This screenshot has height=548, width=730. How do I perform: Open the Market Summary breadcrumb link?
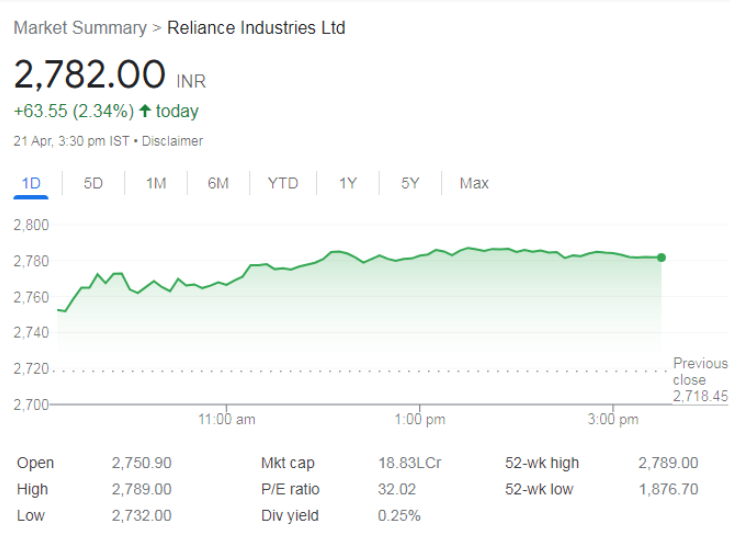(x=79, y=28)
